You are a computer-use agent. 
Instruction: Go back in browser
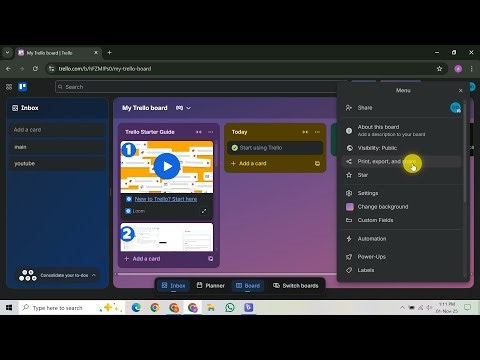click(x=8, y=69)
